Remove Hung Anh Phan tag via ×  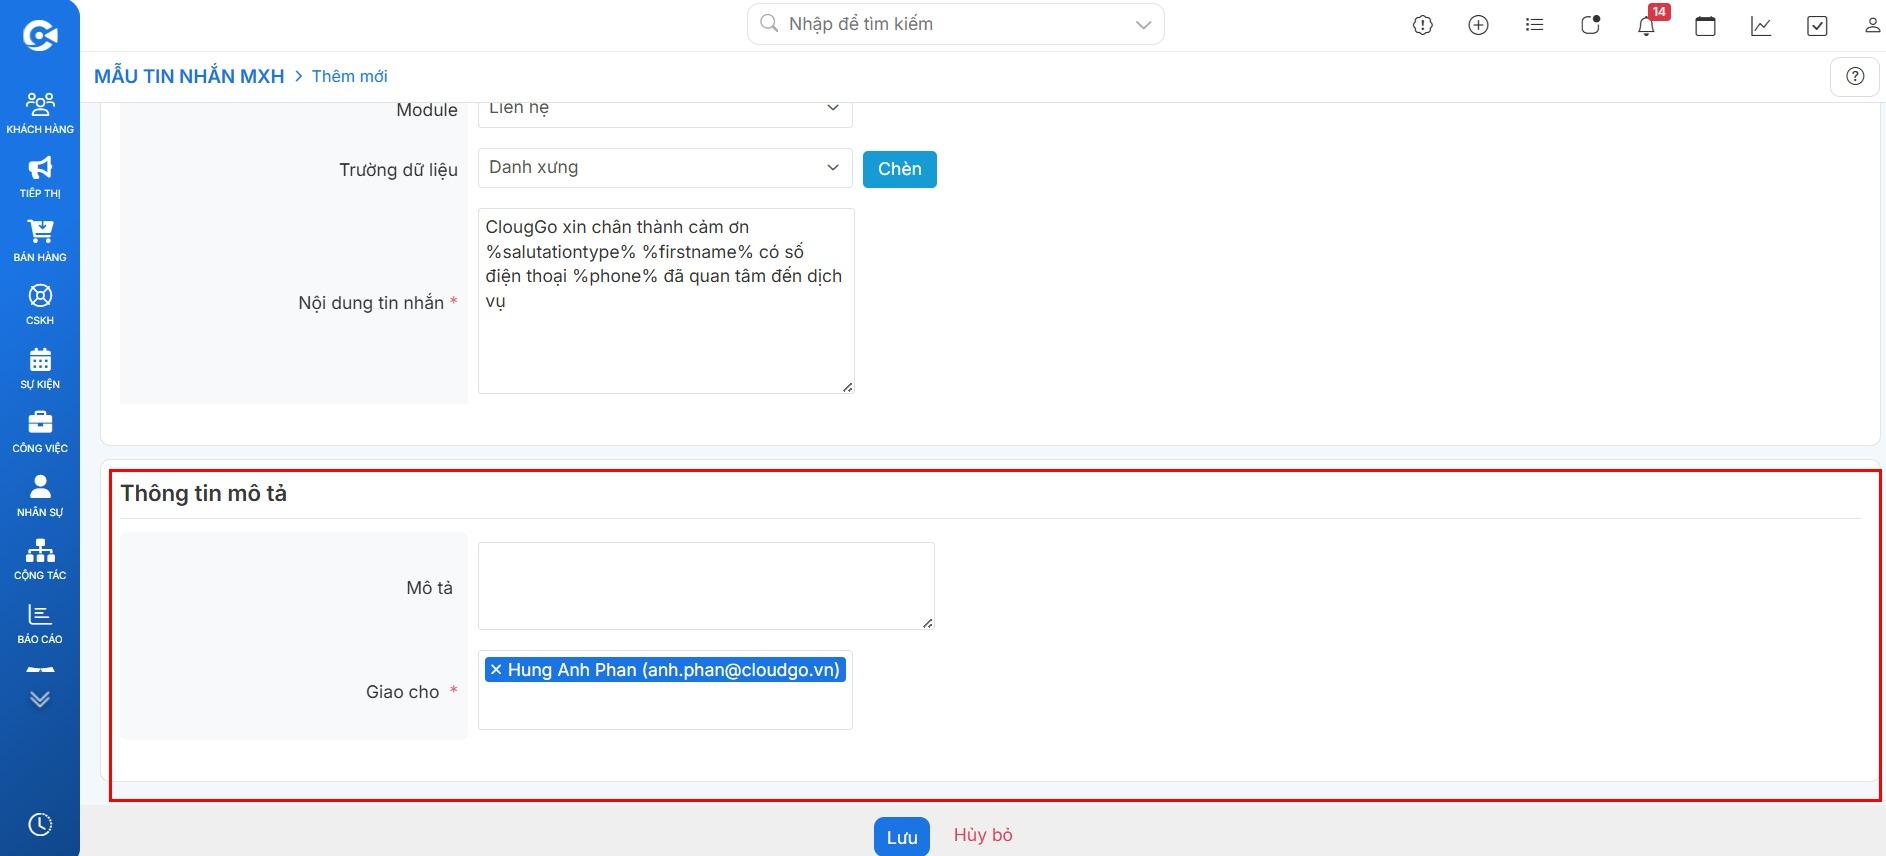496,670
